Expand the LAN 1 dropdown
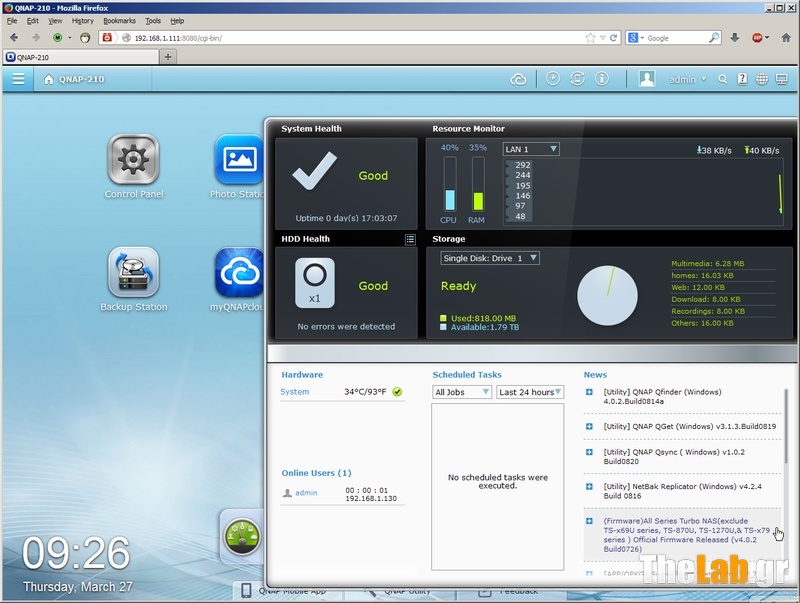The width and height of the screenshot is (800, 603). coord(531,149)
